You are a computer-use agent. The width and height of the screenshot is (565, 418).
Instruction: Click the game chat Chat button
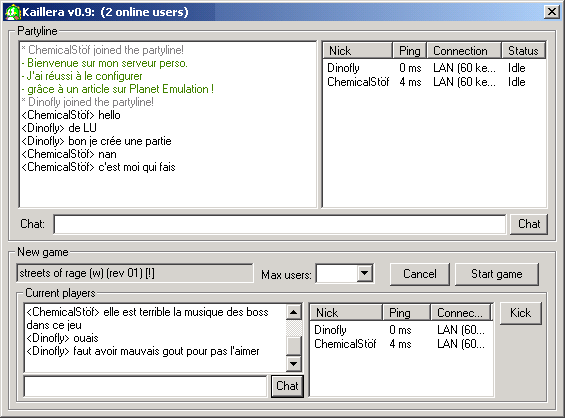(287, 386)
